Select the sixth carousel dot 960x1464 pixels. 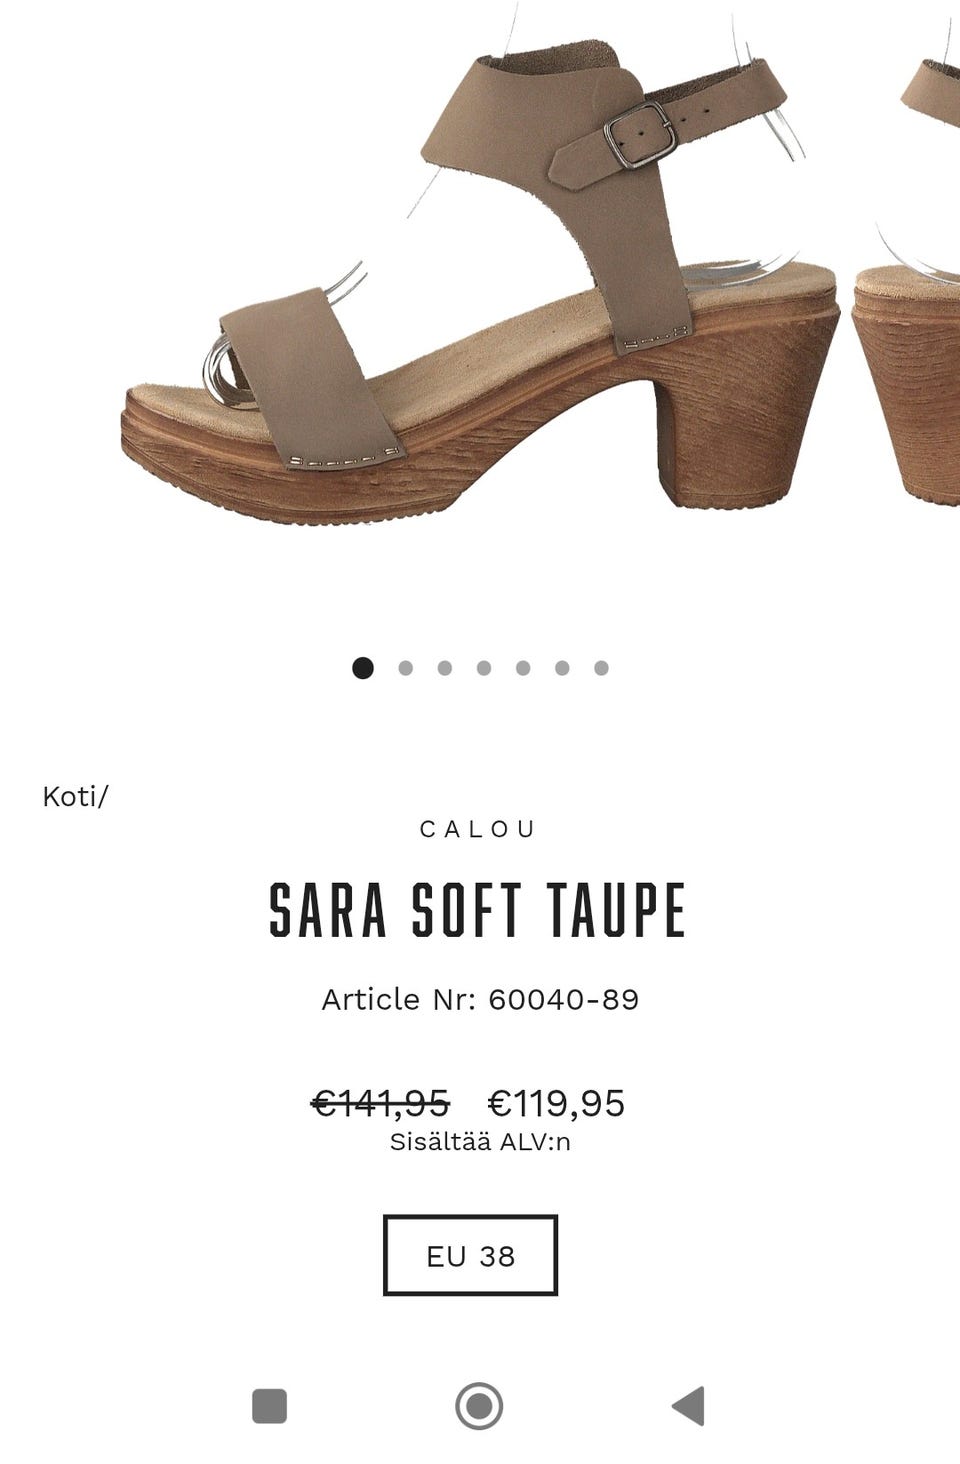point(562,668)
